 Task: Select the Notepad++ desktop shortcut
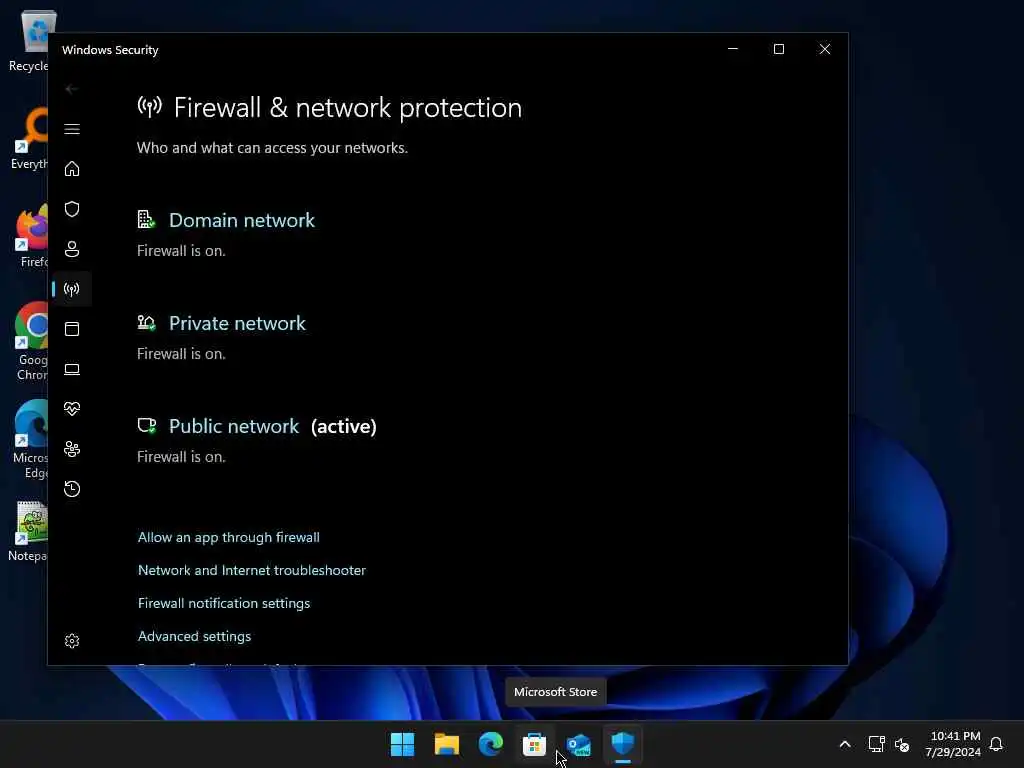(x=27, y=531)
